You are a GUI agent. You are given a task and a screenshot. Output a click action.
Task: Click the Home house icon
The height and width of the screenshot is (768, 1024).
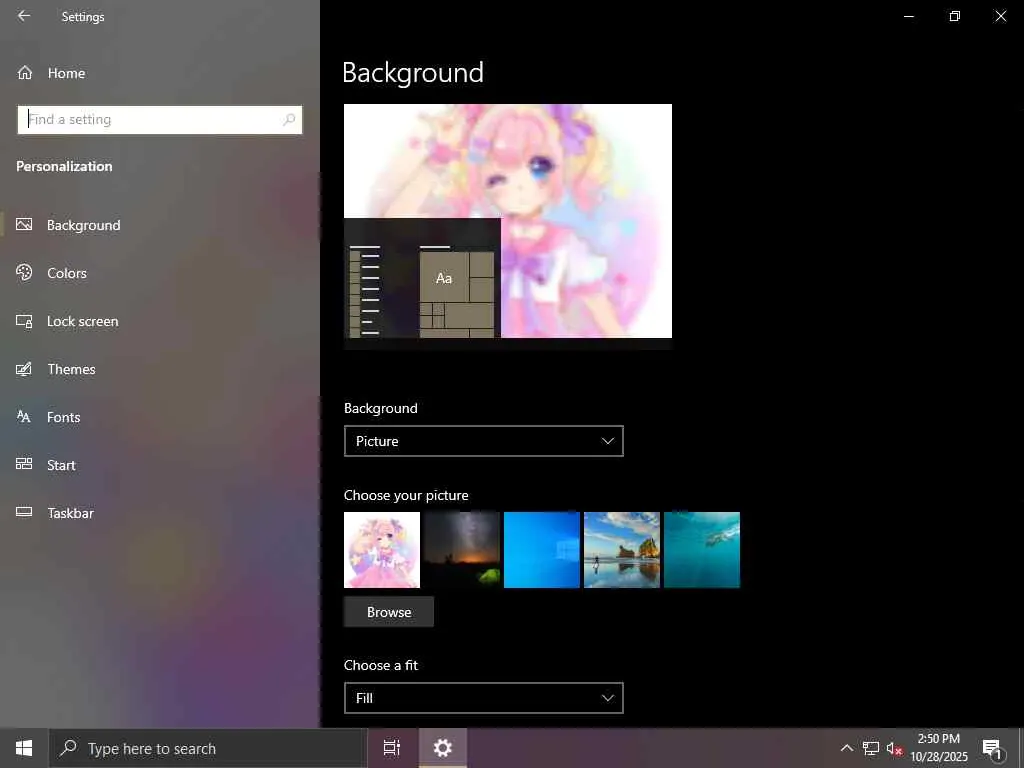25,72
